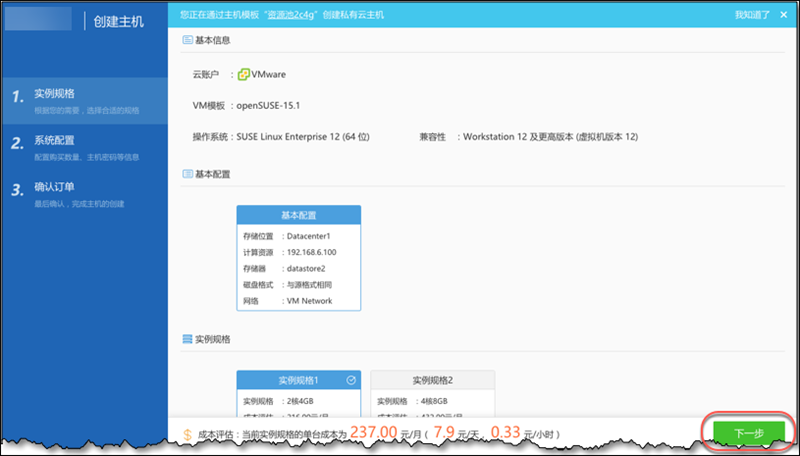Click the openSUSE-15.1 template value

268,106
